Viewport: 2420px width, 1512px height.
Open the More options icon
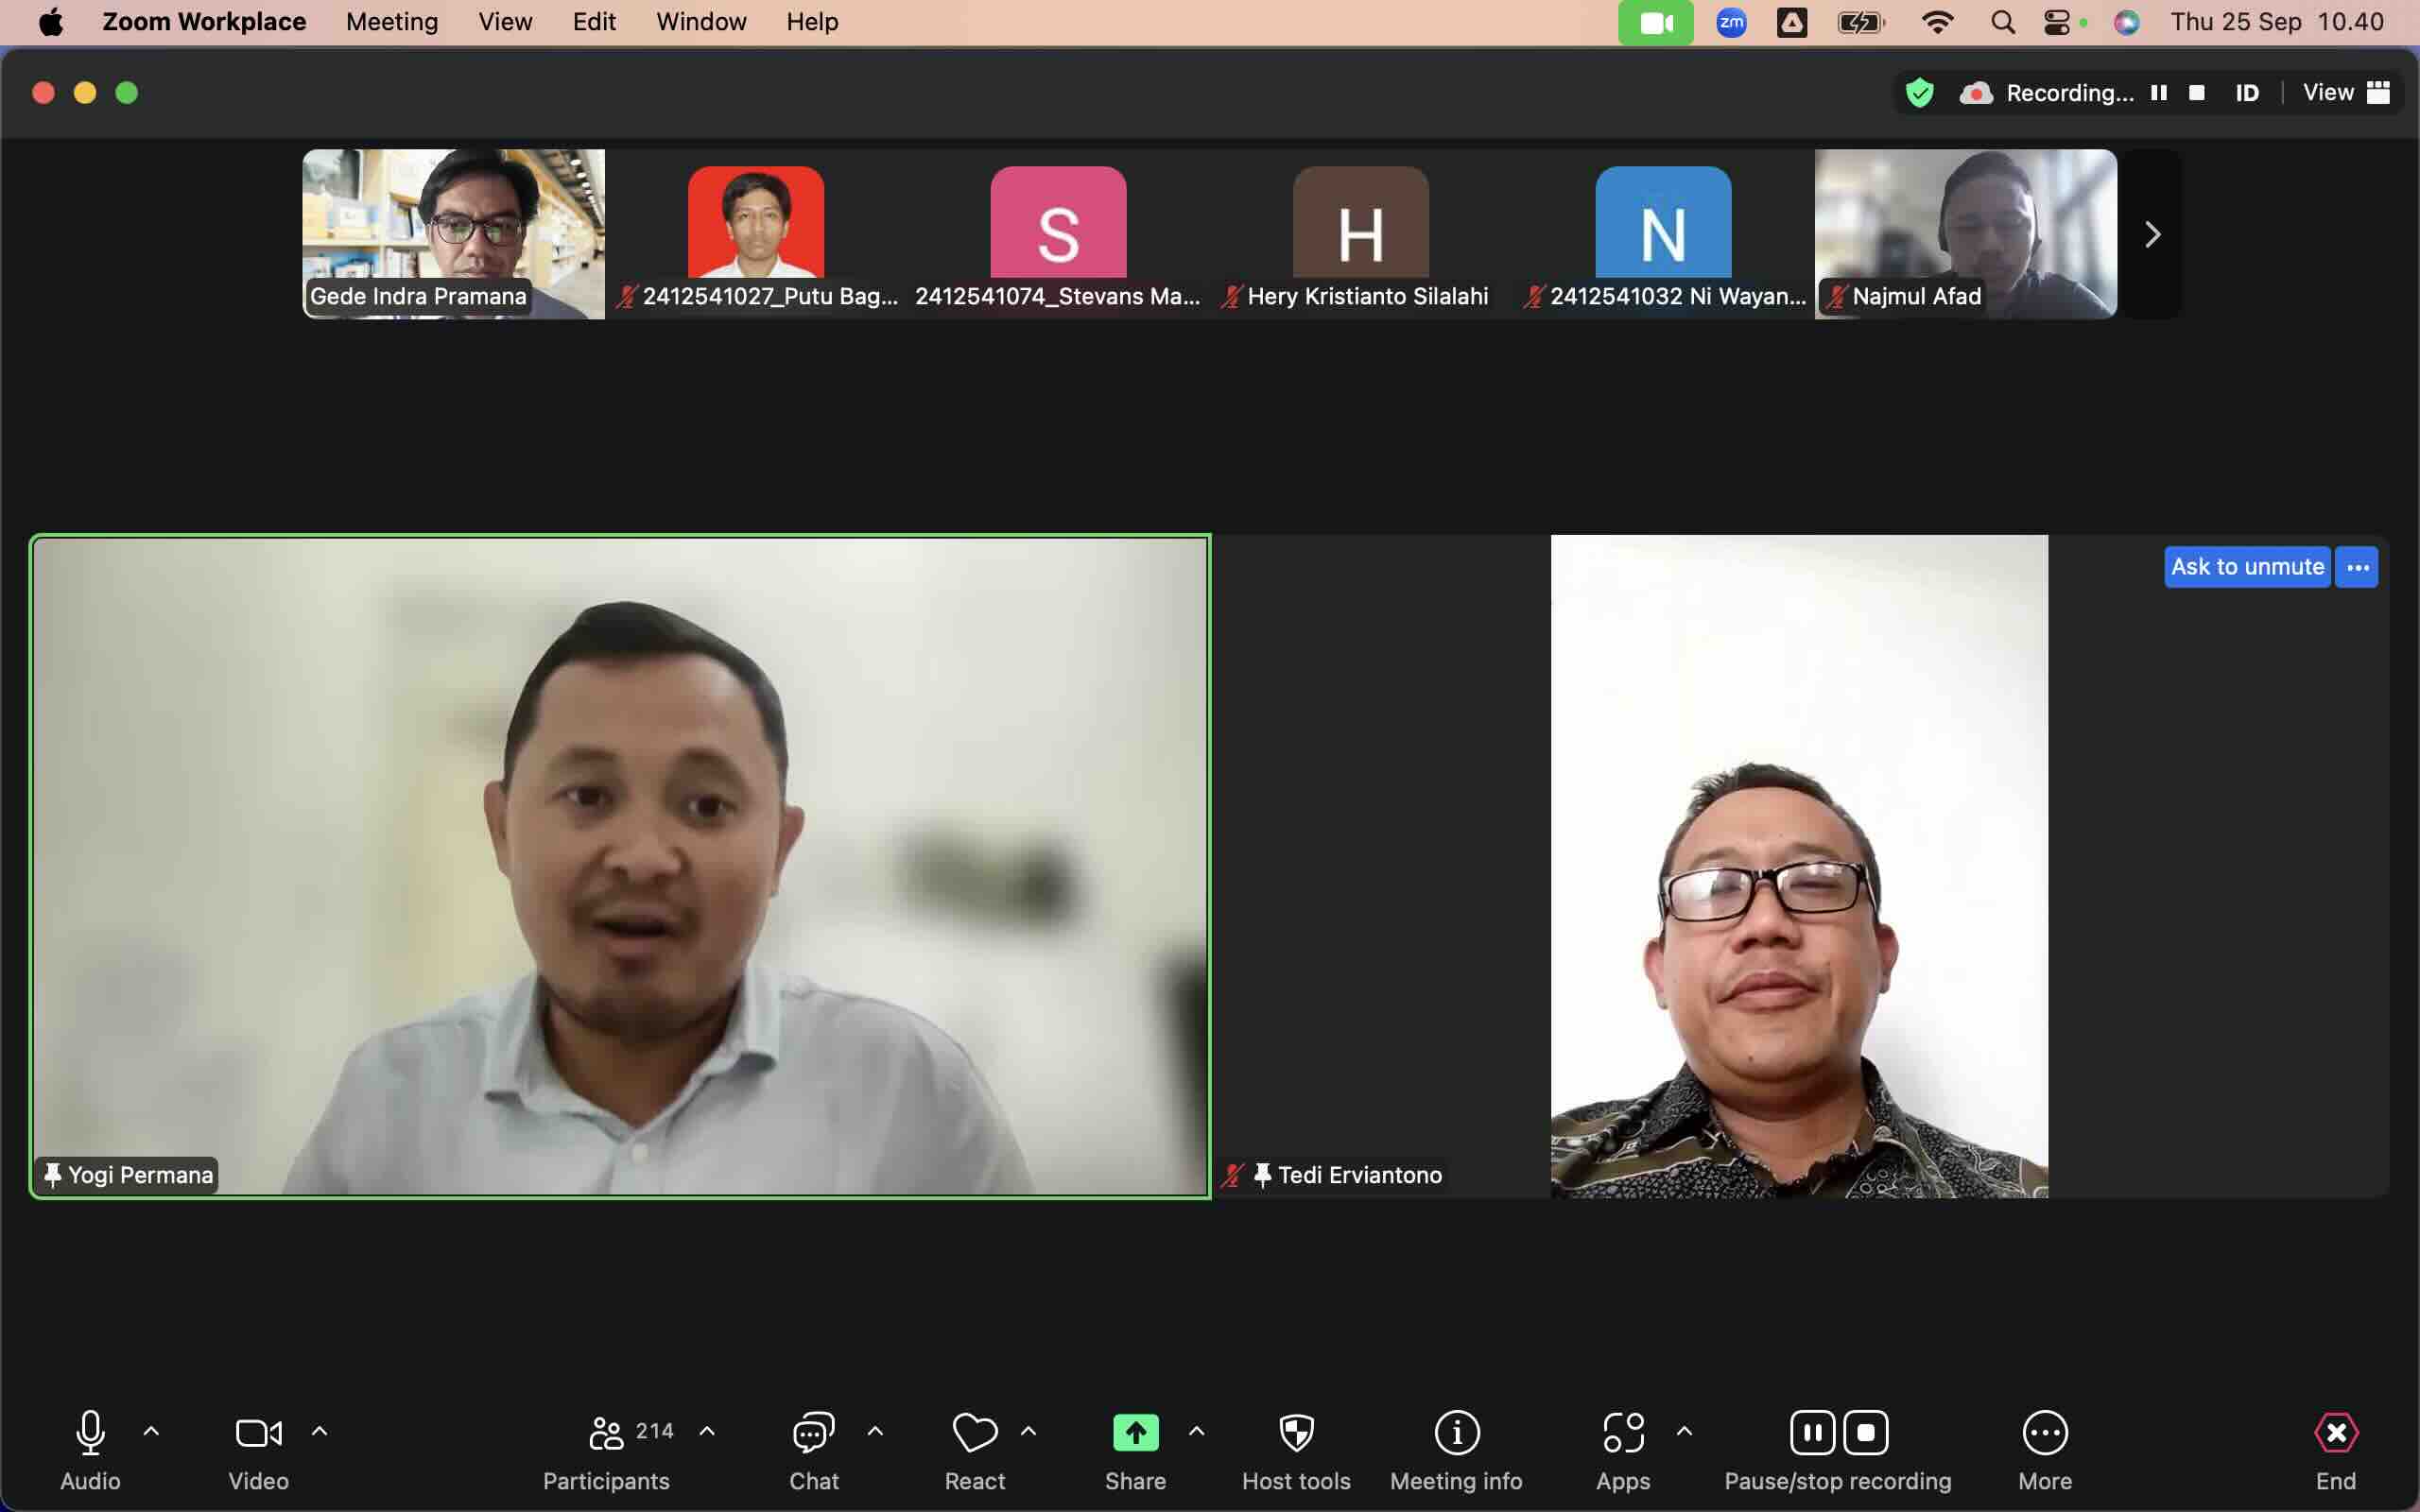(2044, 1432)
